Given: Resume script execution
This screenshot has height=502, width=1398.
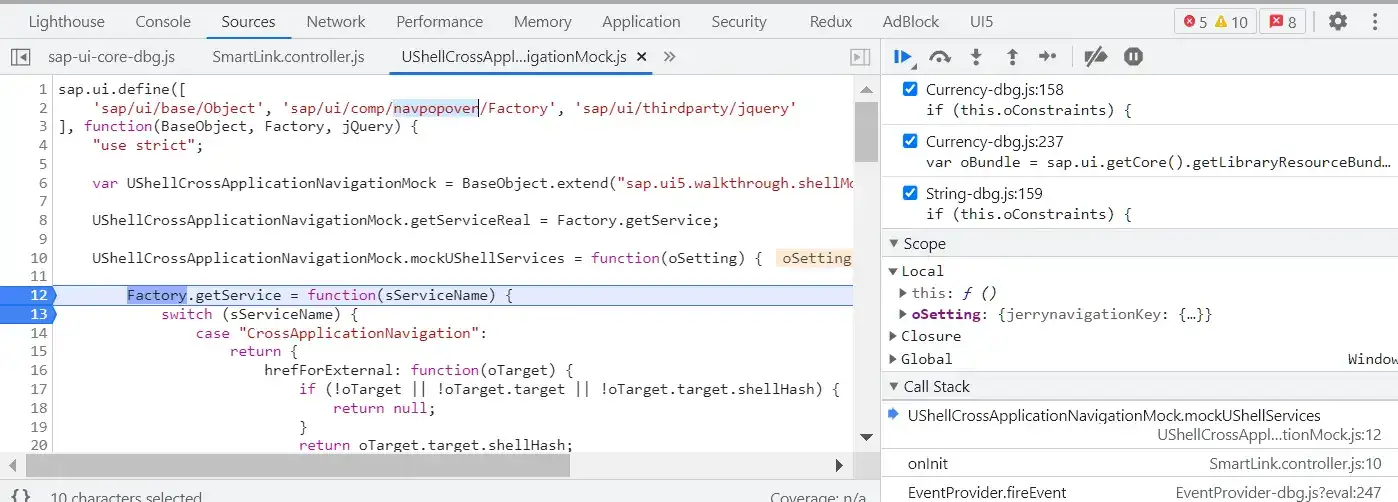Looking at the screenshot, I should [x=903, y=57].
